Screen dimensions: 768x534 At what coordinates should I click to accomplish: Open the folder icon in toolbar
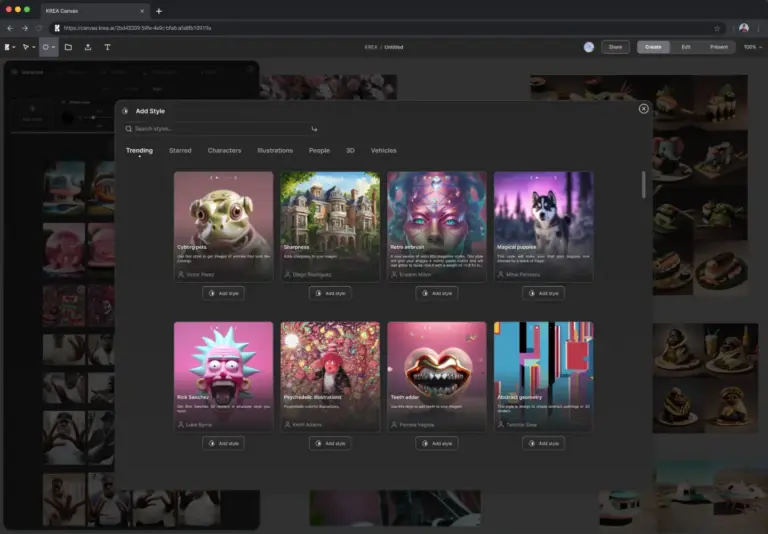68,47
